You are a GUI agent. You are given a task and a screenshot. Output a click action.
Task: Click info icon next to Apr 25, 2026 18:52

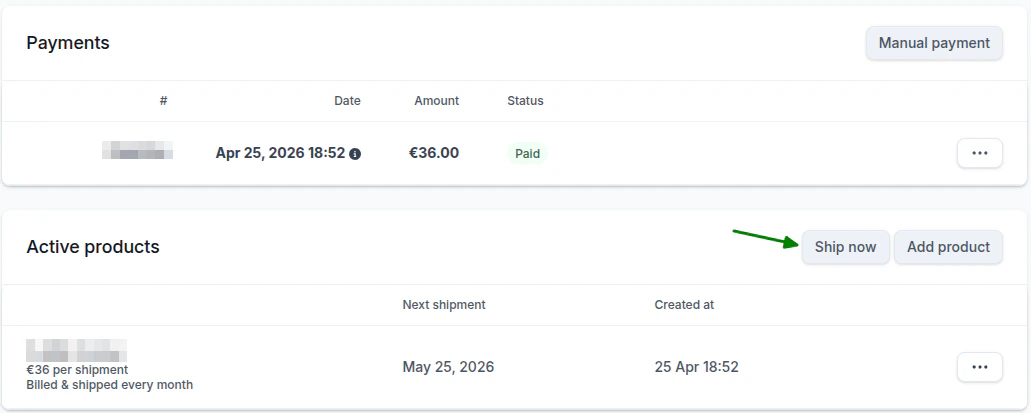[x=355, y=154]
